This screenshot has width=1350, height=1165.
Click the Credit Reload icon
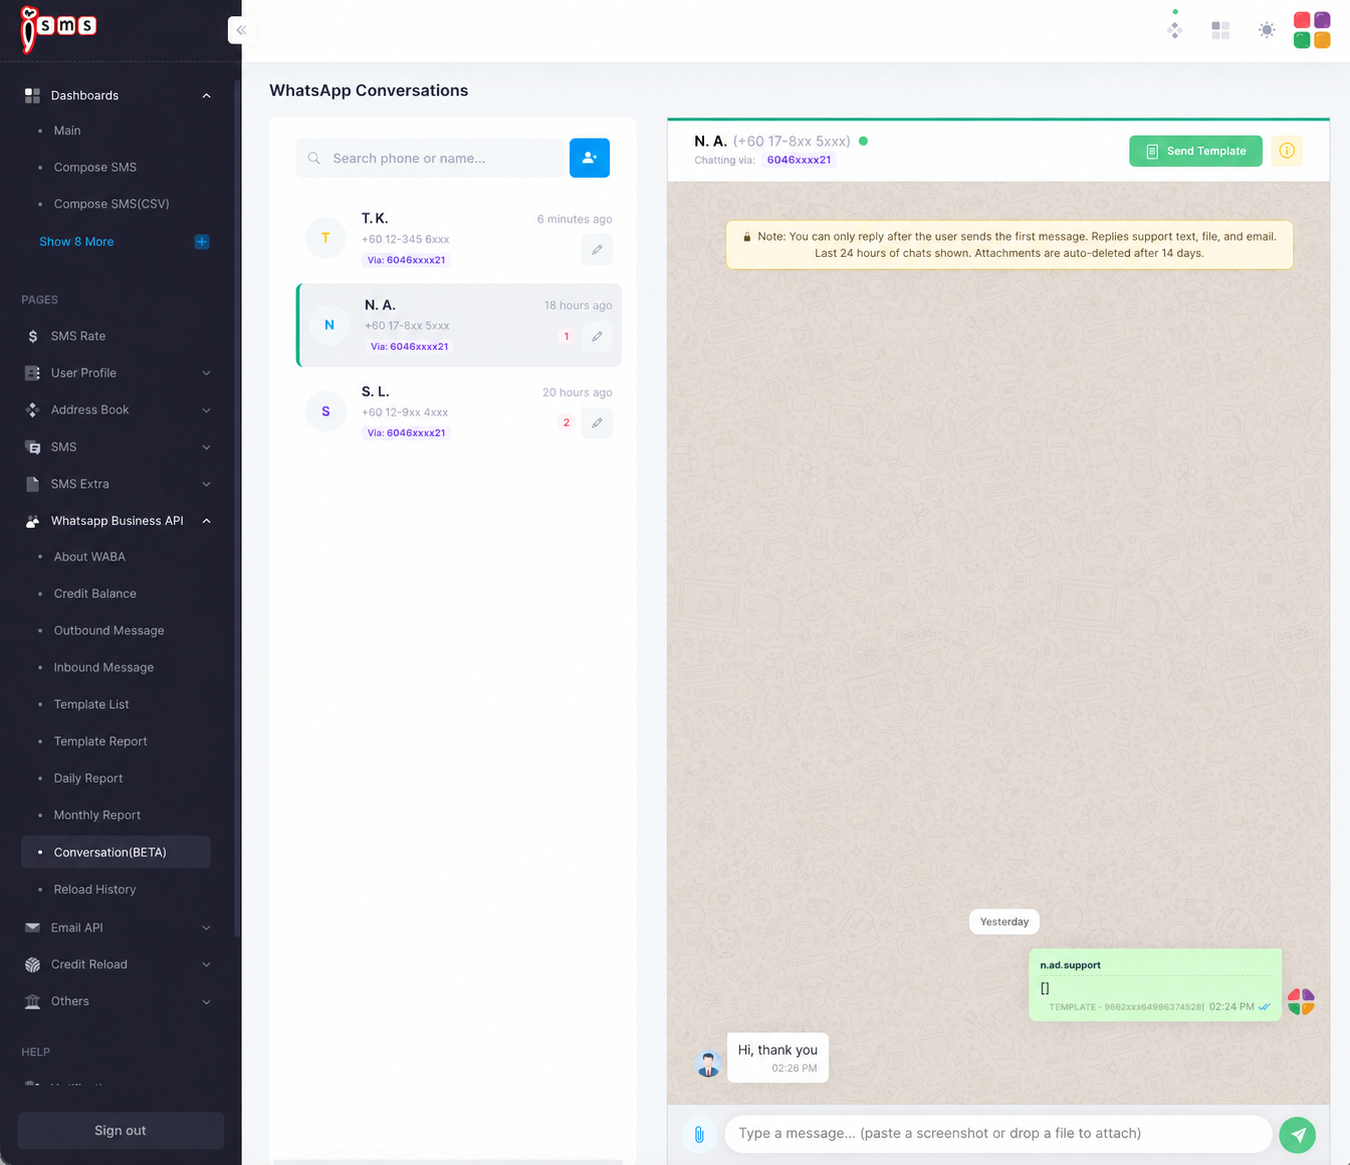(32, 965)
